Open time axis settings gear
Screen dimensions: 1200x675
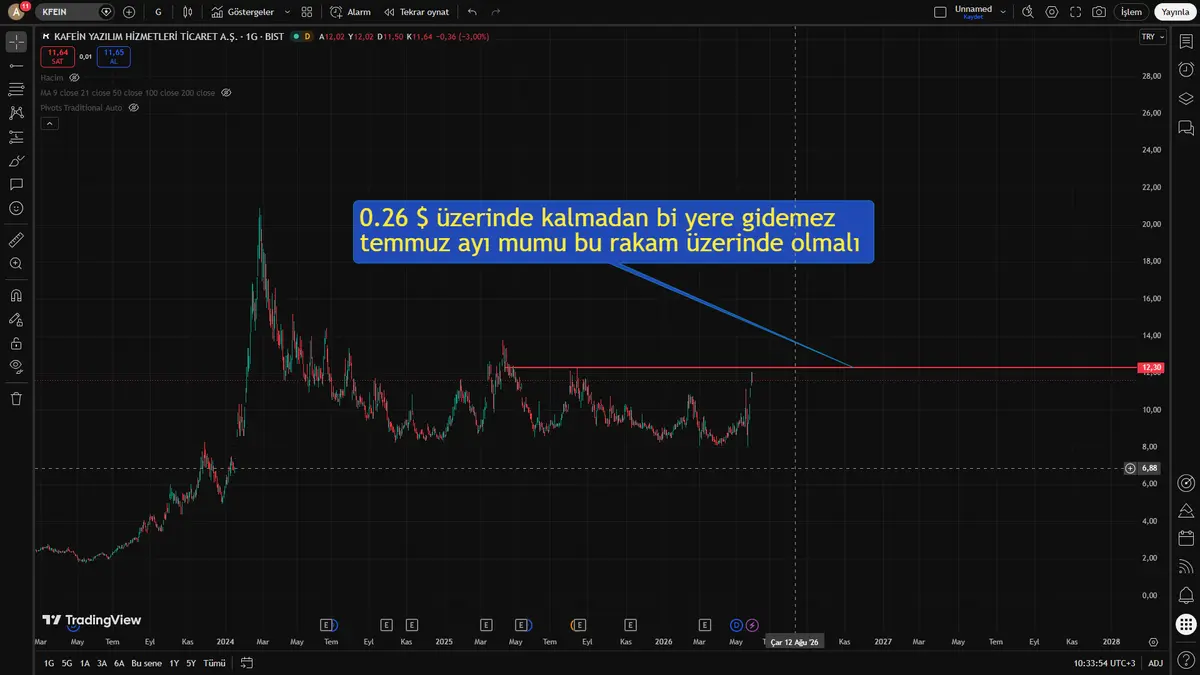1153,642
